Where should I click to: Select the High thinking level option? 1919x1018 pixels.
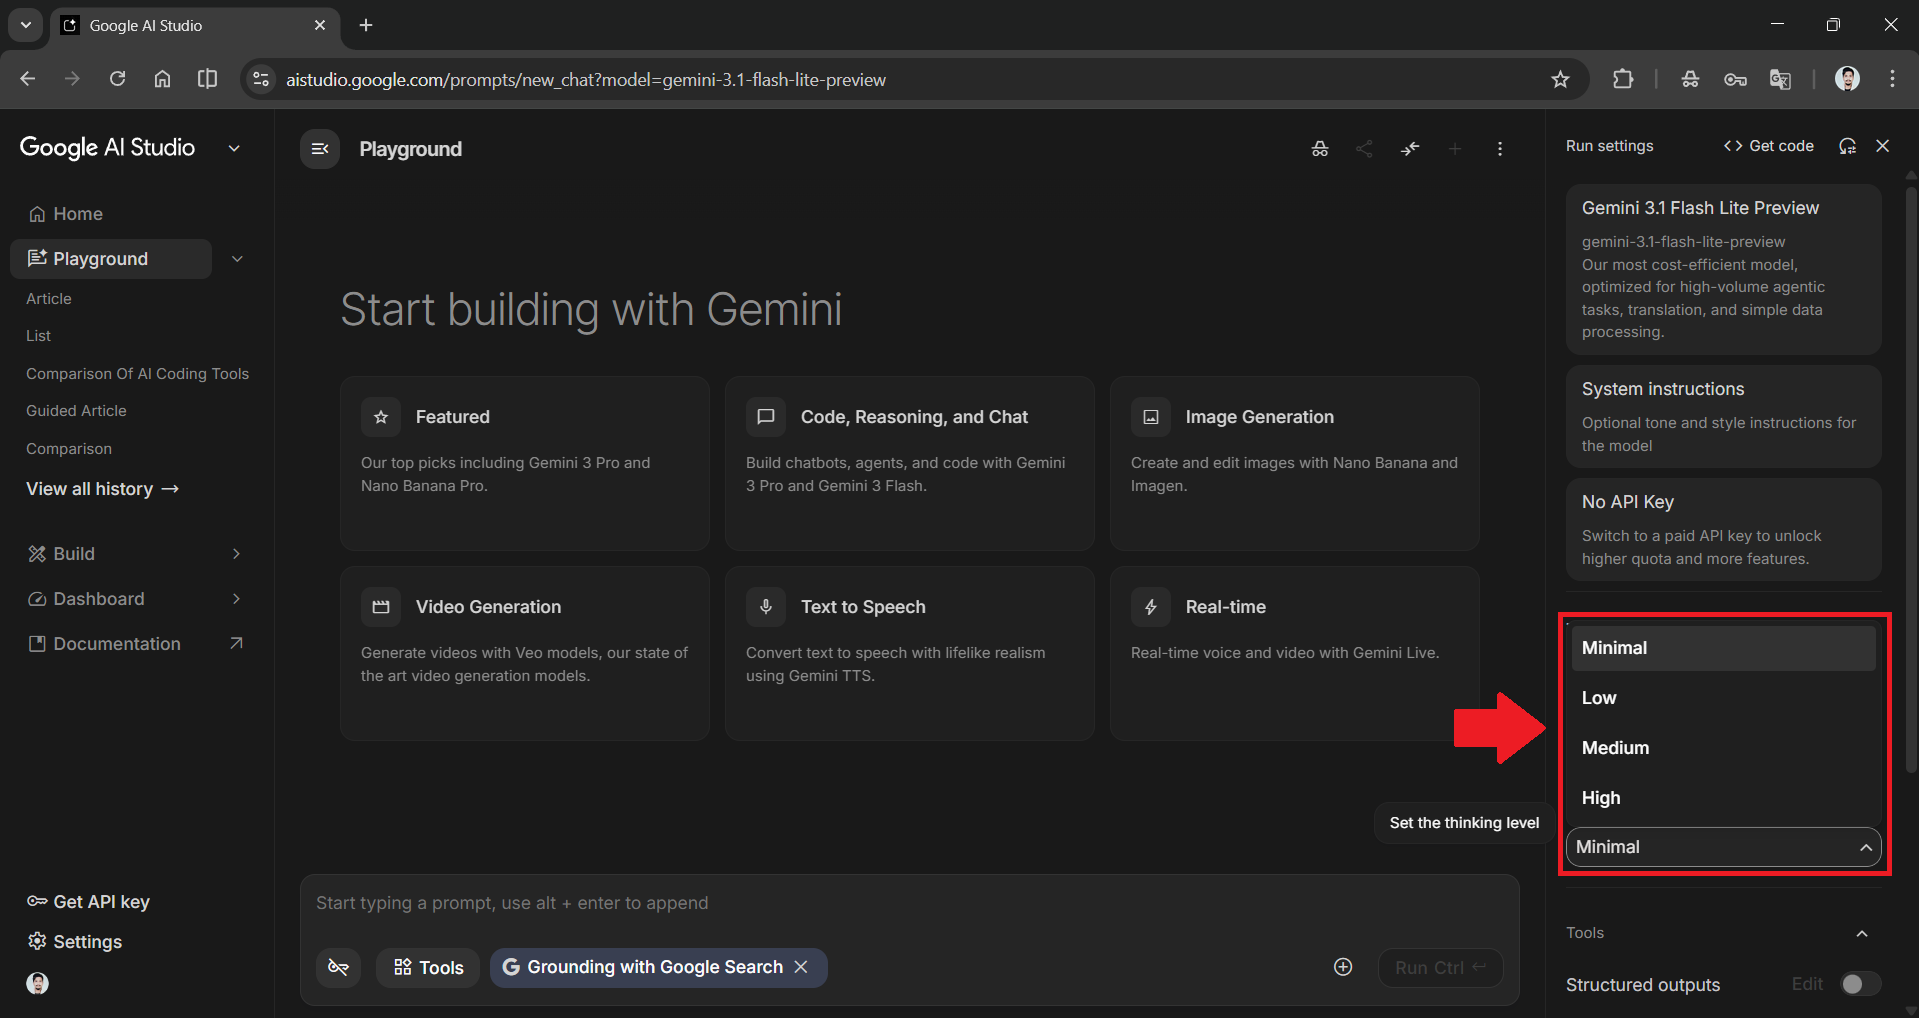[1601, 797]
